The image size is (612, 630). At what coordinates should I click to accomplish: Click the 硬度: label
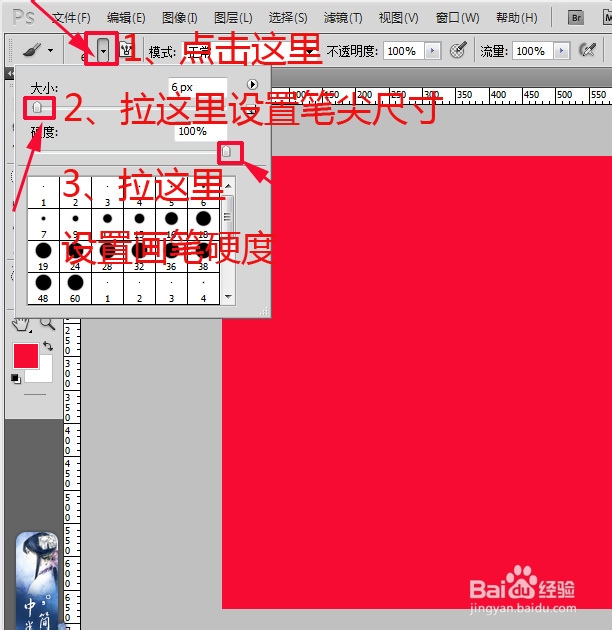[x=44, y=132]
